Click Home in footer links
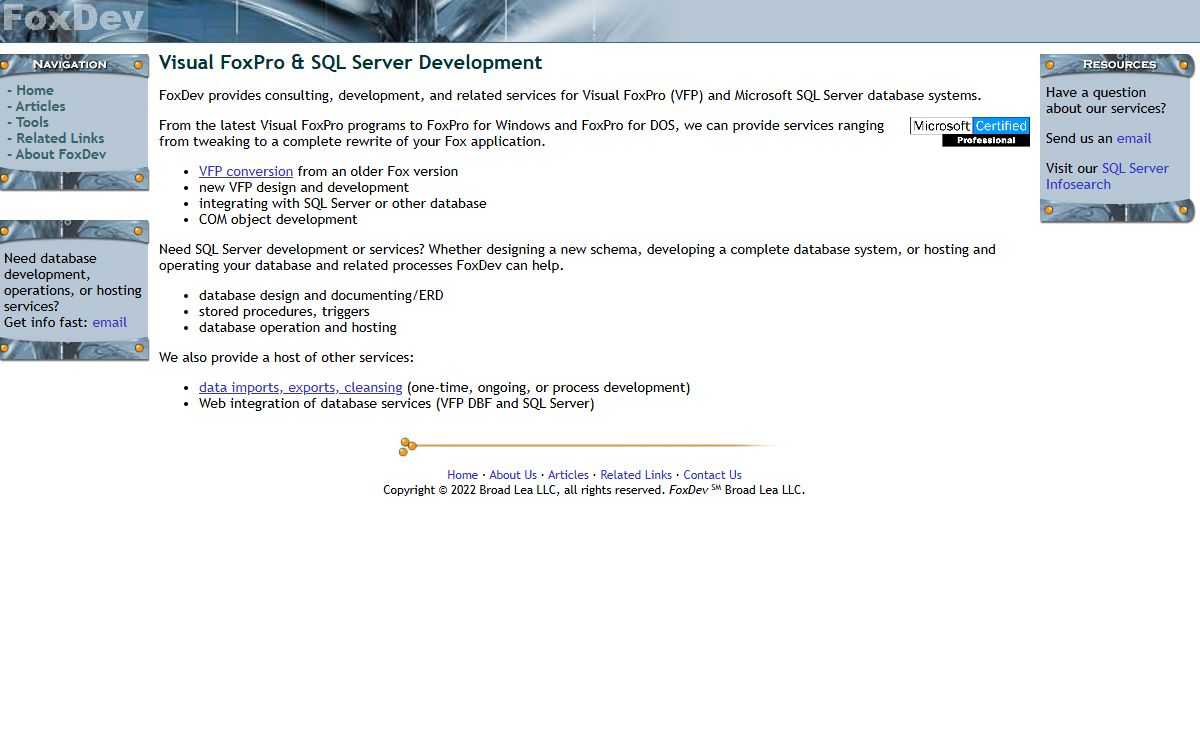 coord(462,475)
